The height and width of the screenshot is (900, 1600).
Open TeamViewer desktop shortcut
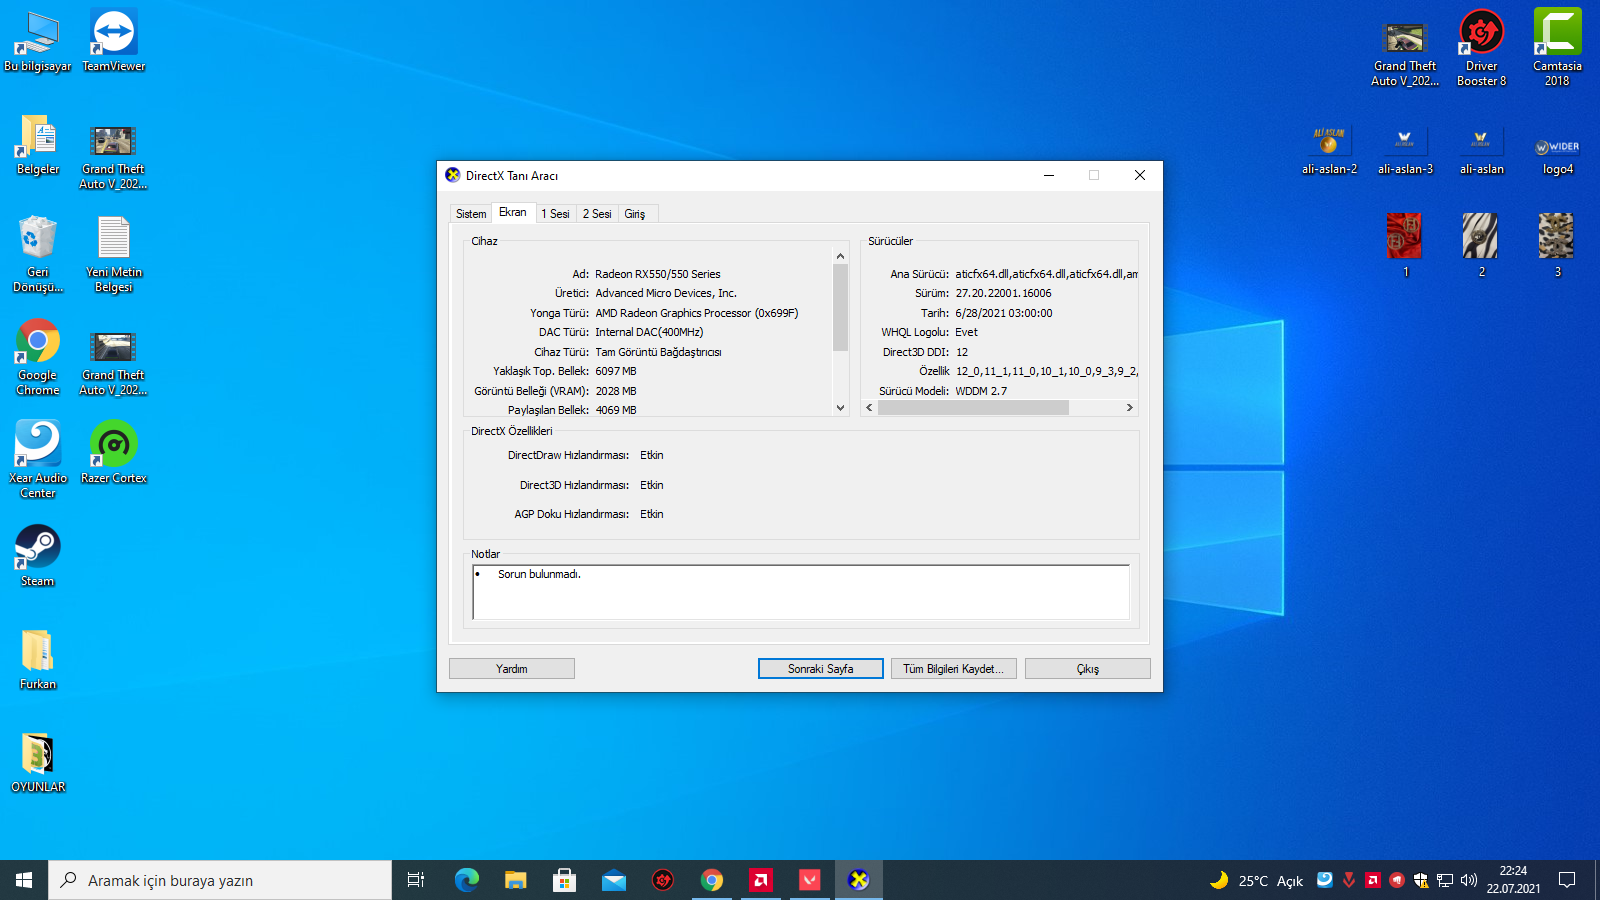(x=113, y=41)
